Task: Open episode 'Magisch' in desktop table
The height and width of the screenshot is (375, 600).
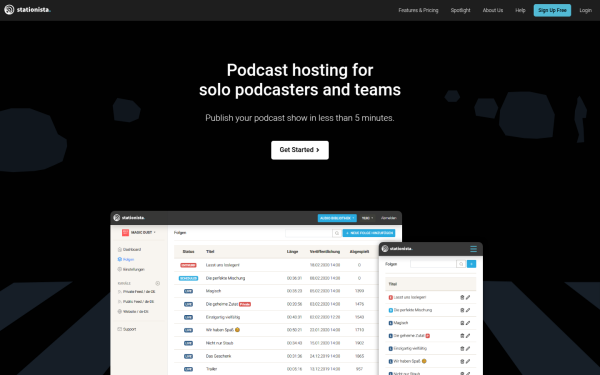Action: click(213, 291)
